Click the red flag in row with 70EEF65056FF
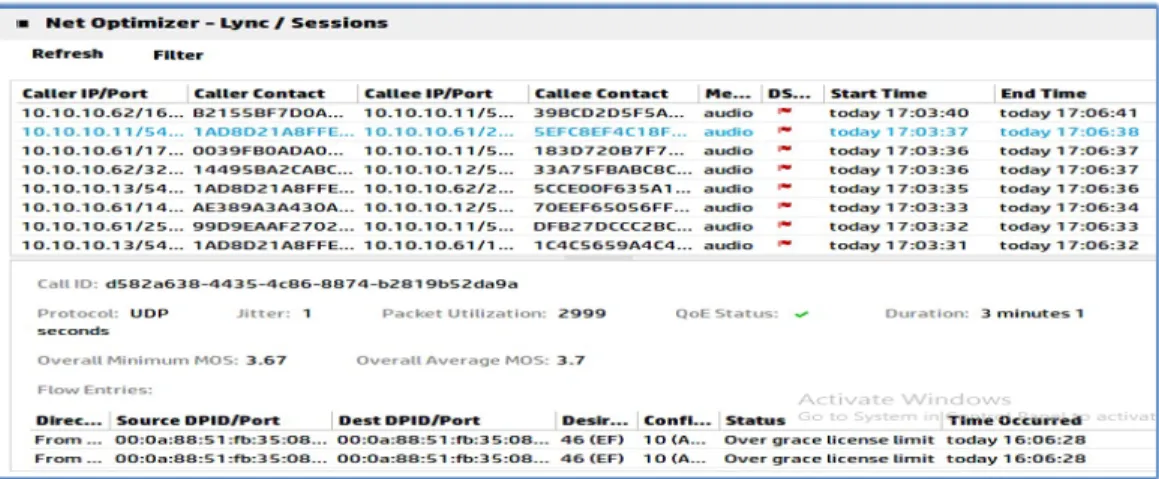 point(786,207)
